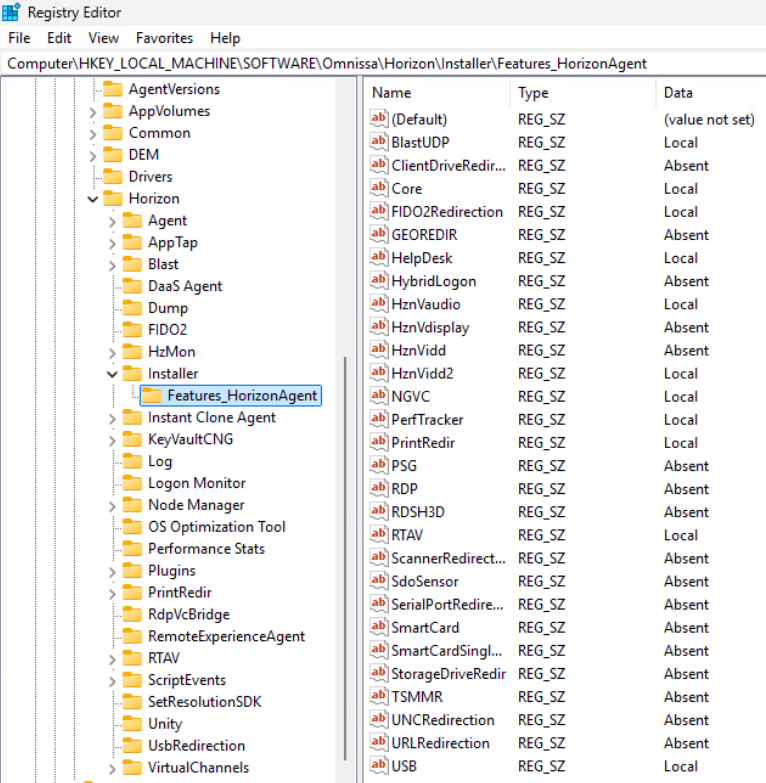Expand the Agent key
This screenshot has height=783, width=766.
tap(112, 221)
